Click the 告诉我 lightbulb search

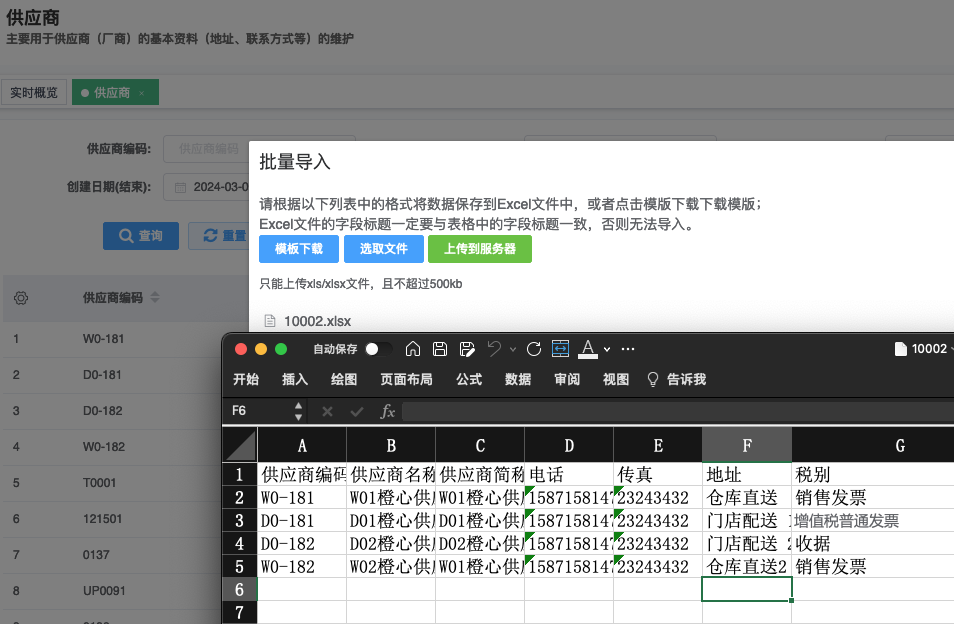[677, 379]
